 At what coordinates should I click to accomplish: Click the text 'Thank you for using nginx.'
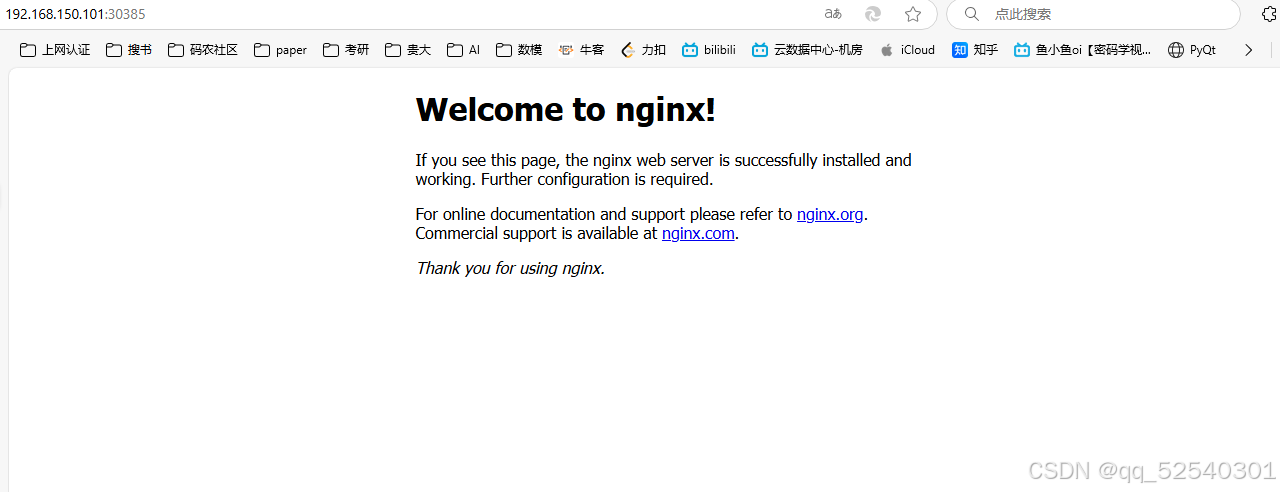tap(510, 268)
